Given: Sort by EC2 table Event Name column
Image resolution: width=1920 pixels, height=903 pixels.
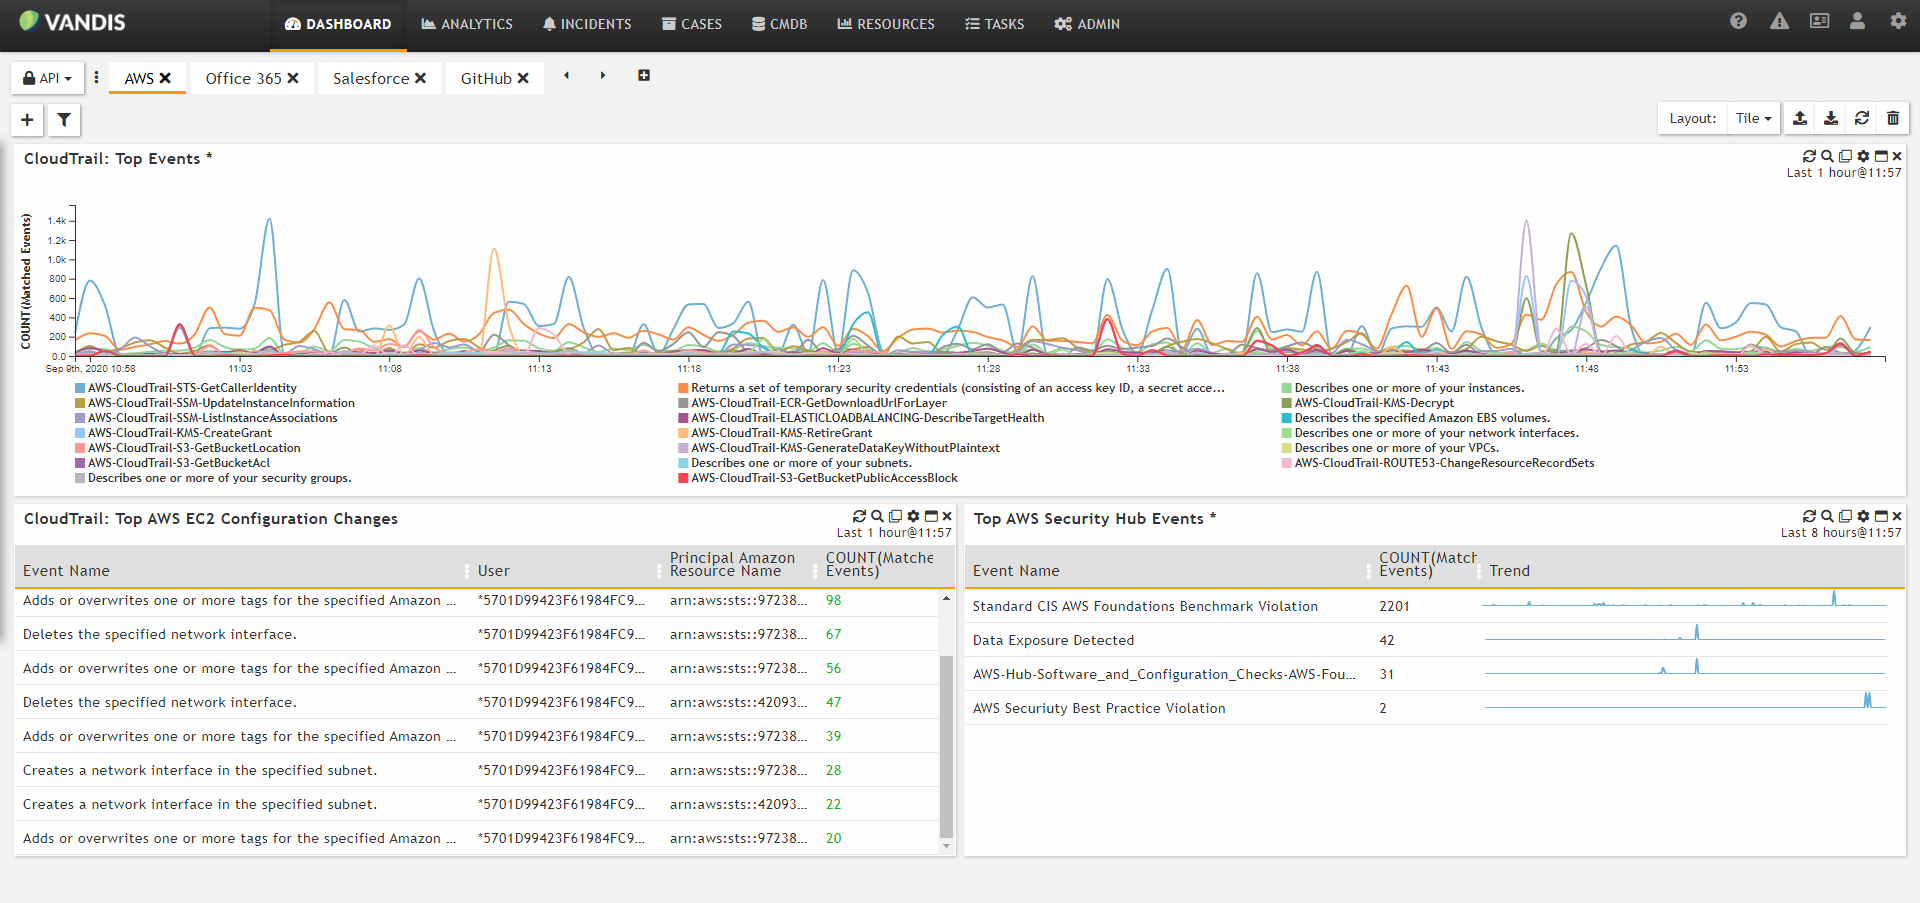Looking at the screenshot, I should click(x=66, y=571).
